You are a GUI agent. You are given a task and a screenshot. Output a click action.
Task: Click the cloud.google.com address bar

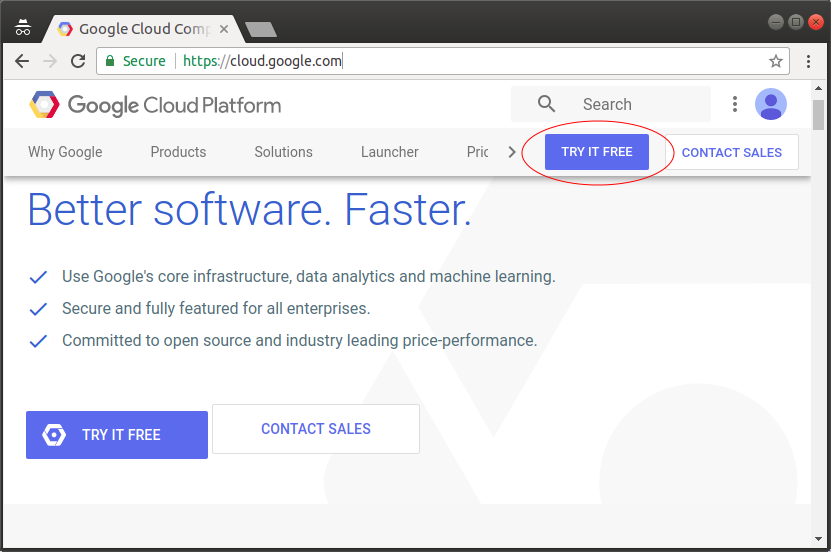(x=442, y=61)
